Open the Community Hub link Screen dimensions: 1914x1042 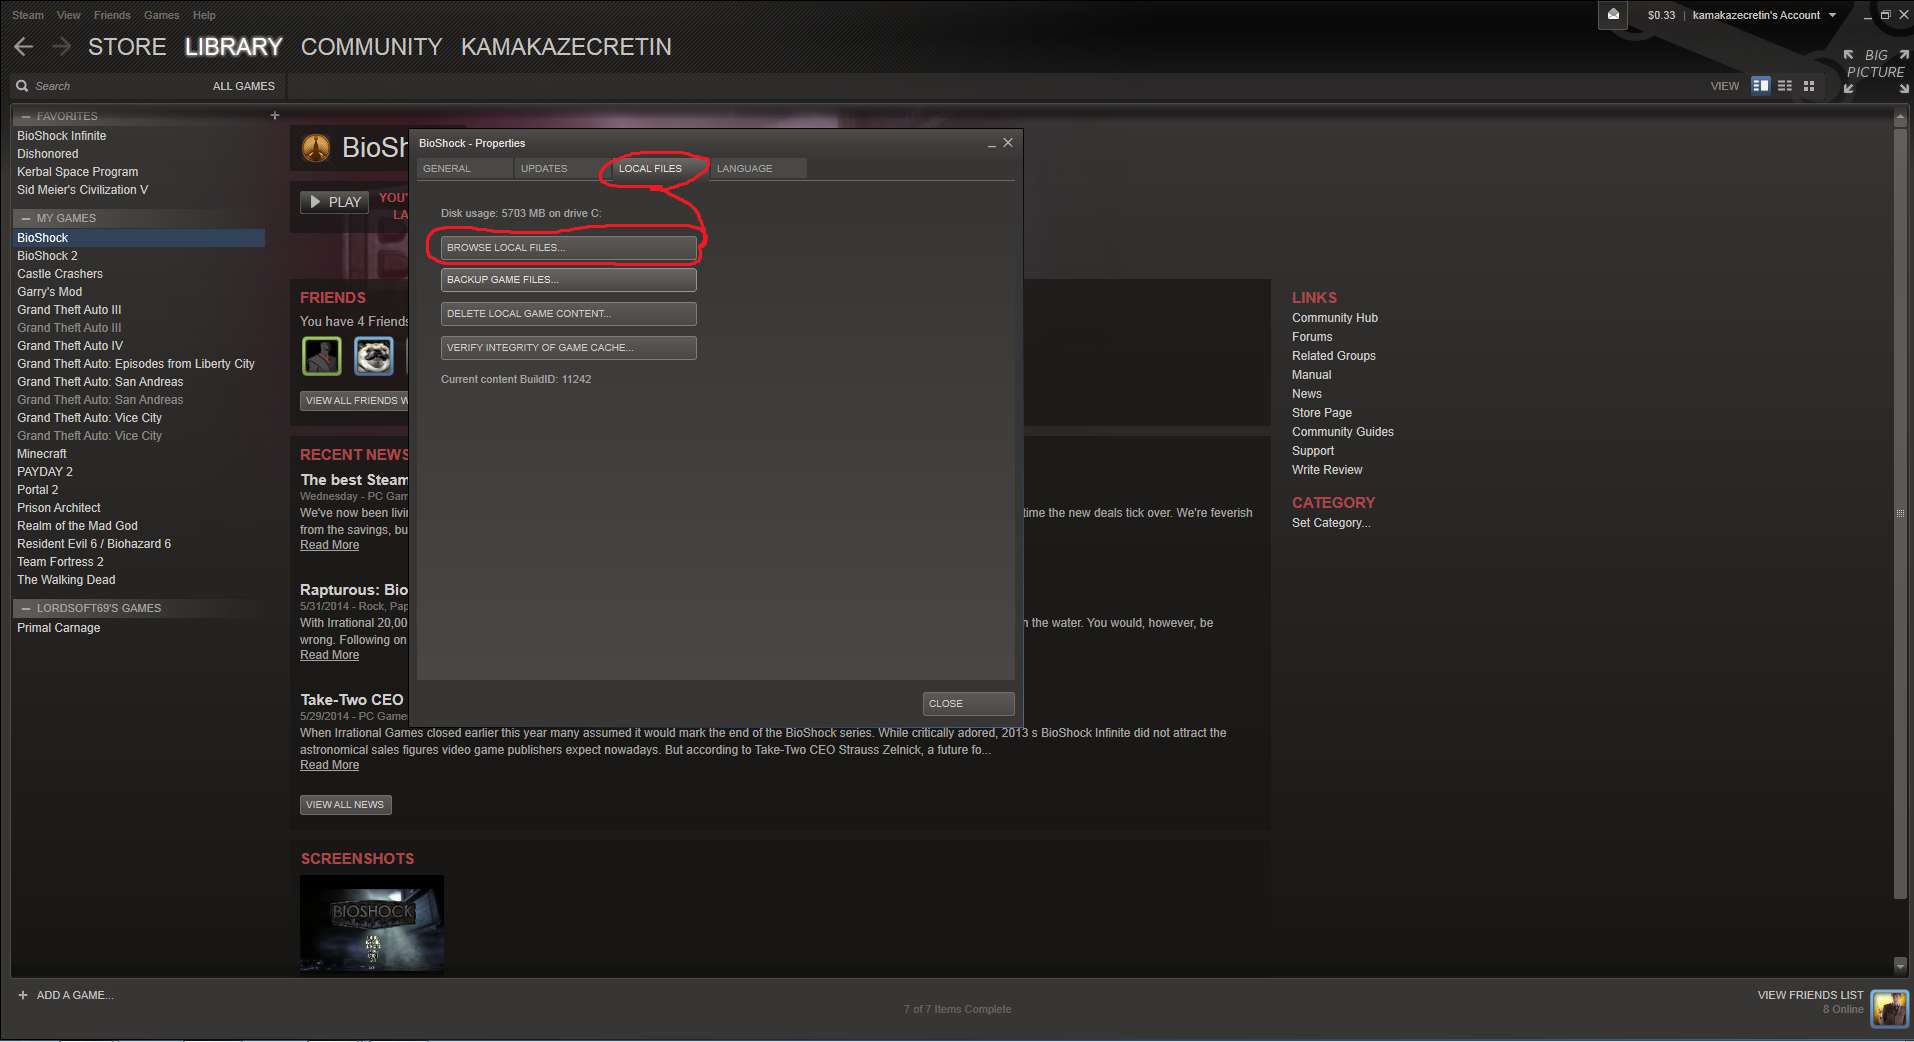pos(1334,318)
